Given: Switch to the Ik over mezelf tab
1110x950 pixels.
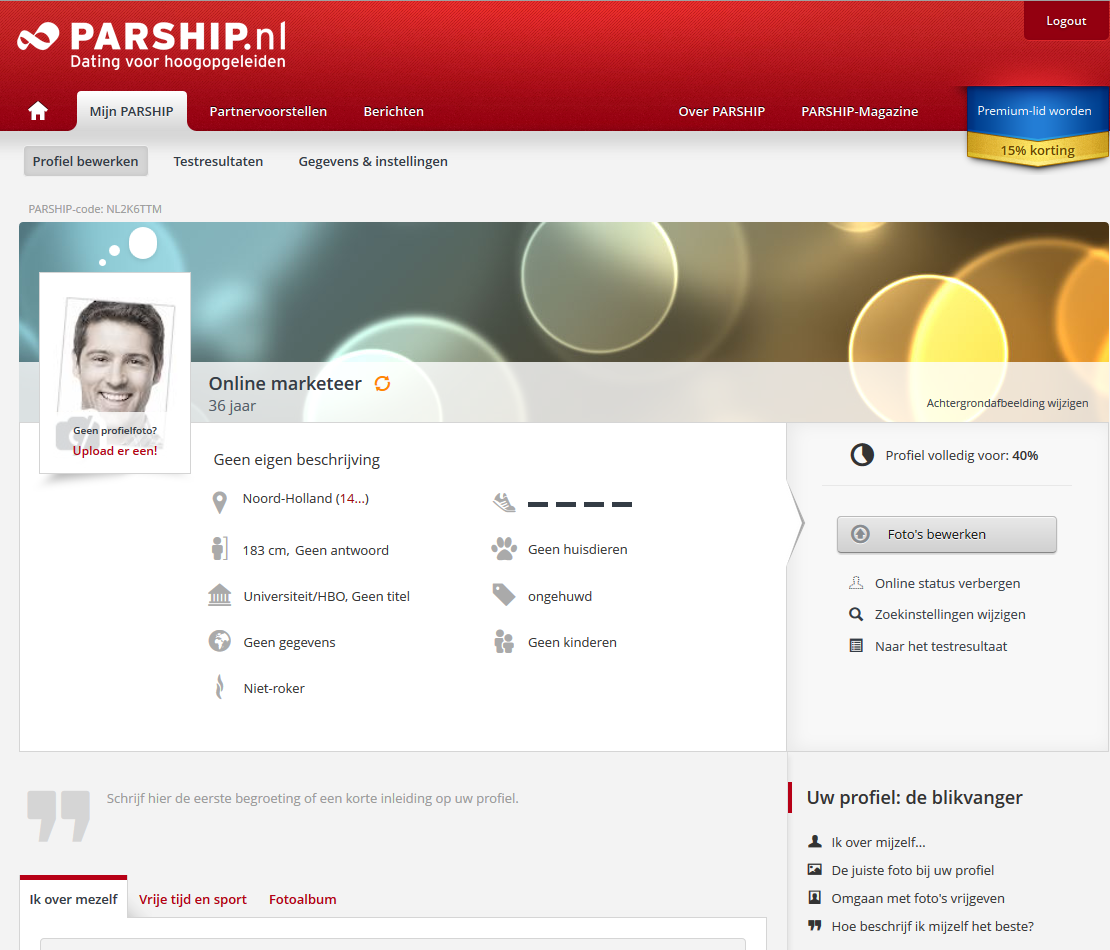Looking at the screenshot, I should pos(74,898).
